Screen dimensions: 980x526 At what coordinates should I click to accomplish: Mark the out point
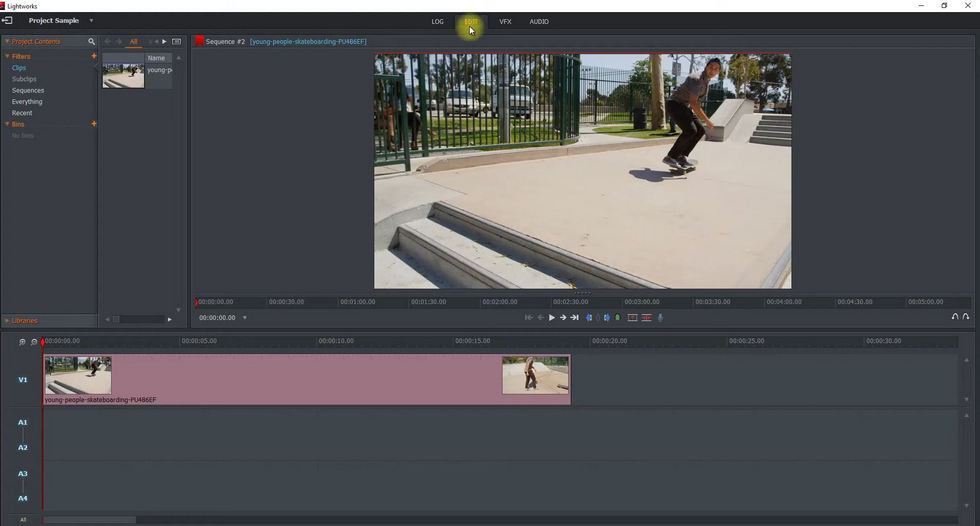pos(607,317)
